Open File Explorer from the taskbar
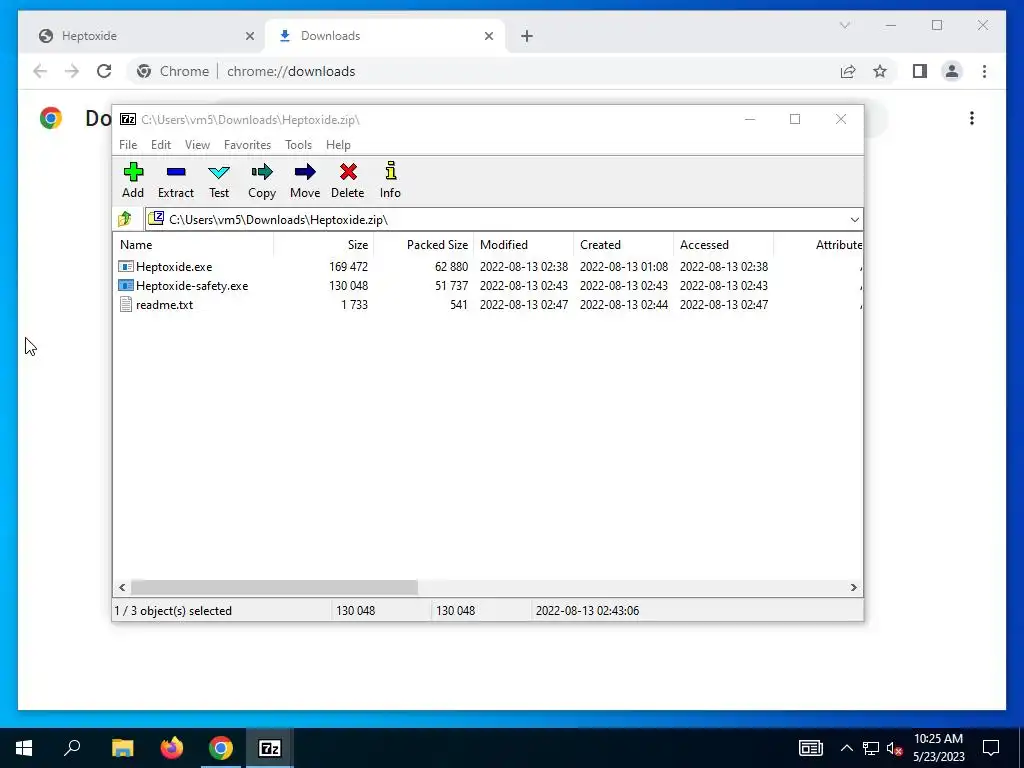 click(x=122, y=748)
